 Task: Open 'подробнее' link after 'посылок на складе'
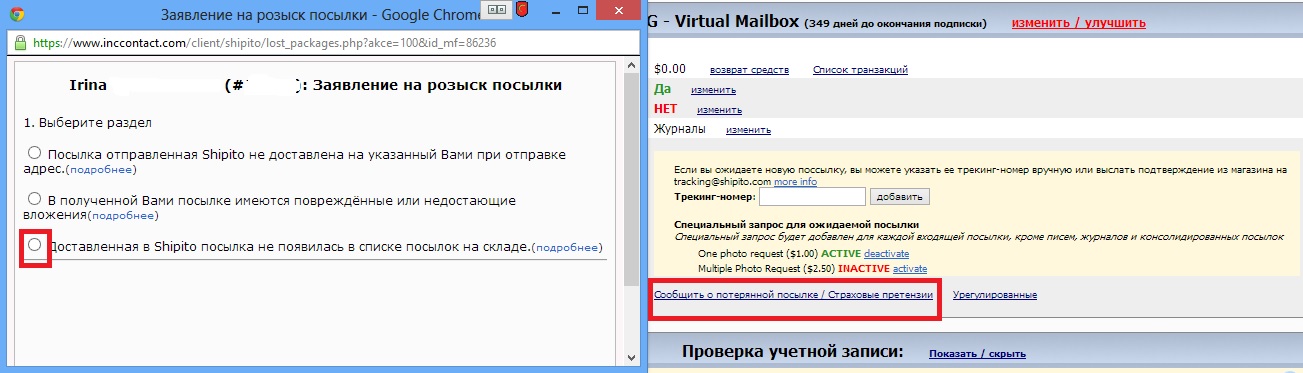coord(567,247)
